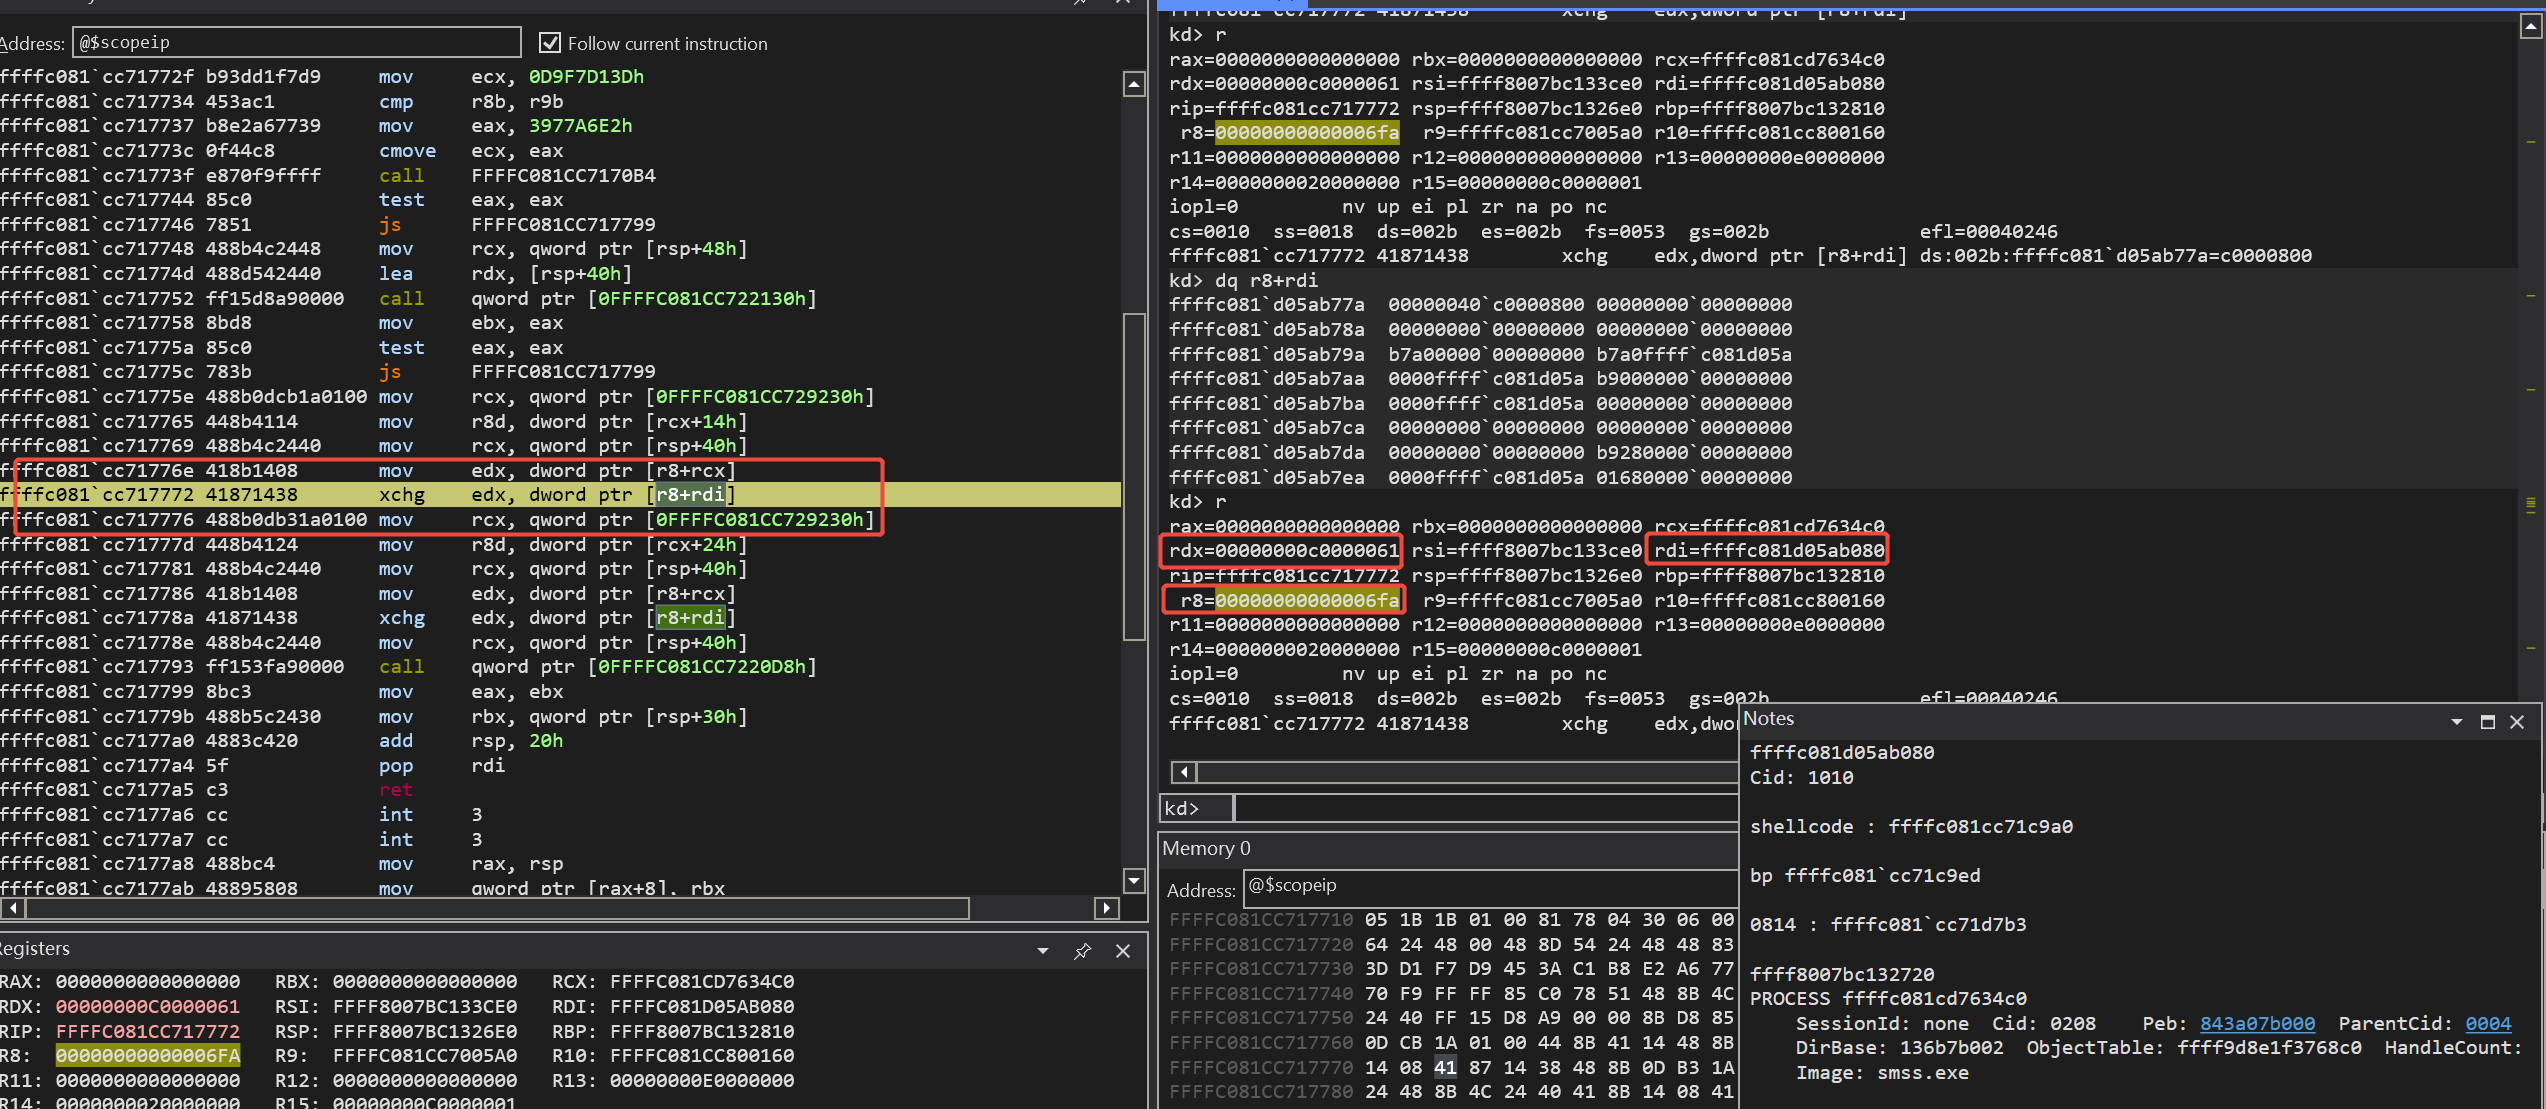Open the Notes window options dropdown
Screen dimensions: 2546x1109
pyautogui.click(x=2457, y=722)
